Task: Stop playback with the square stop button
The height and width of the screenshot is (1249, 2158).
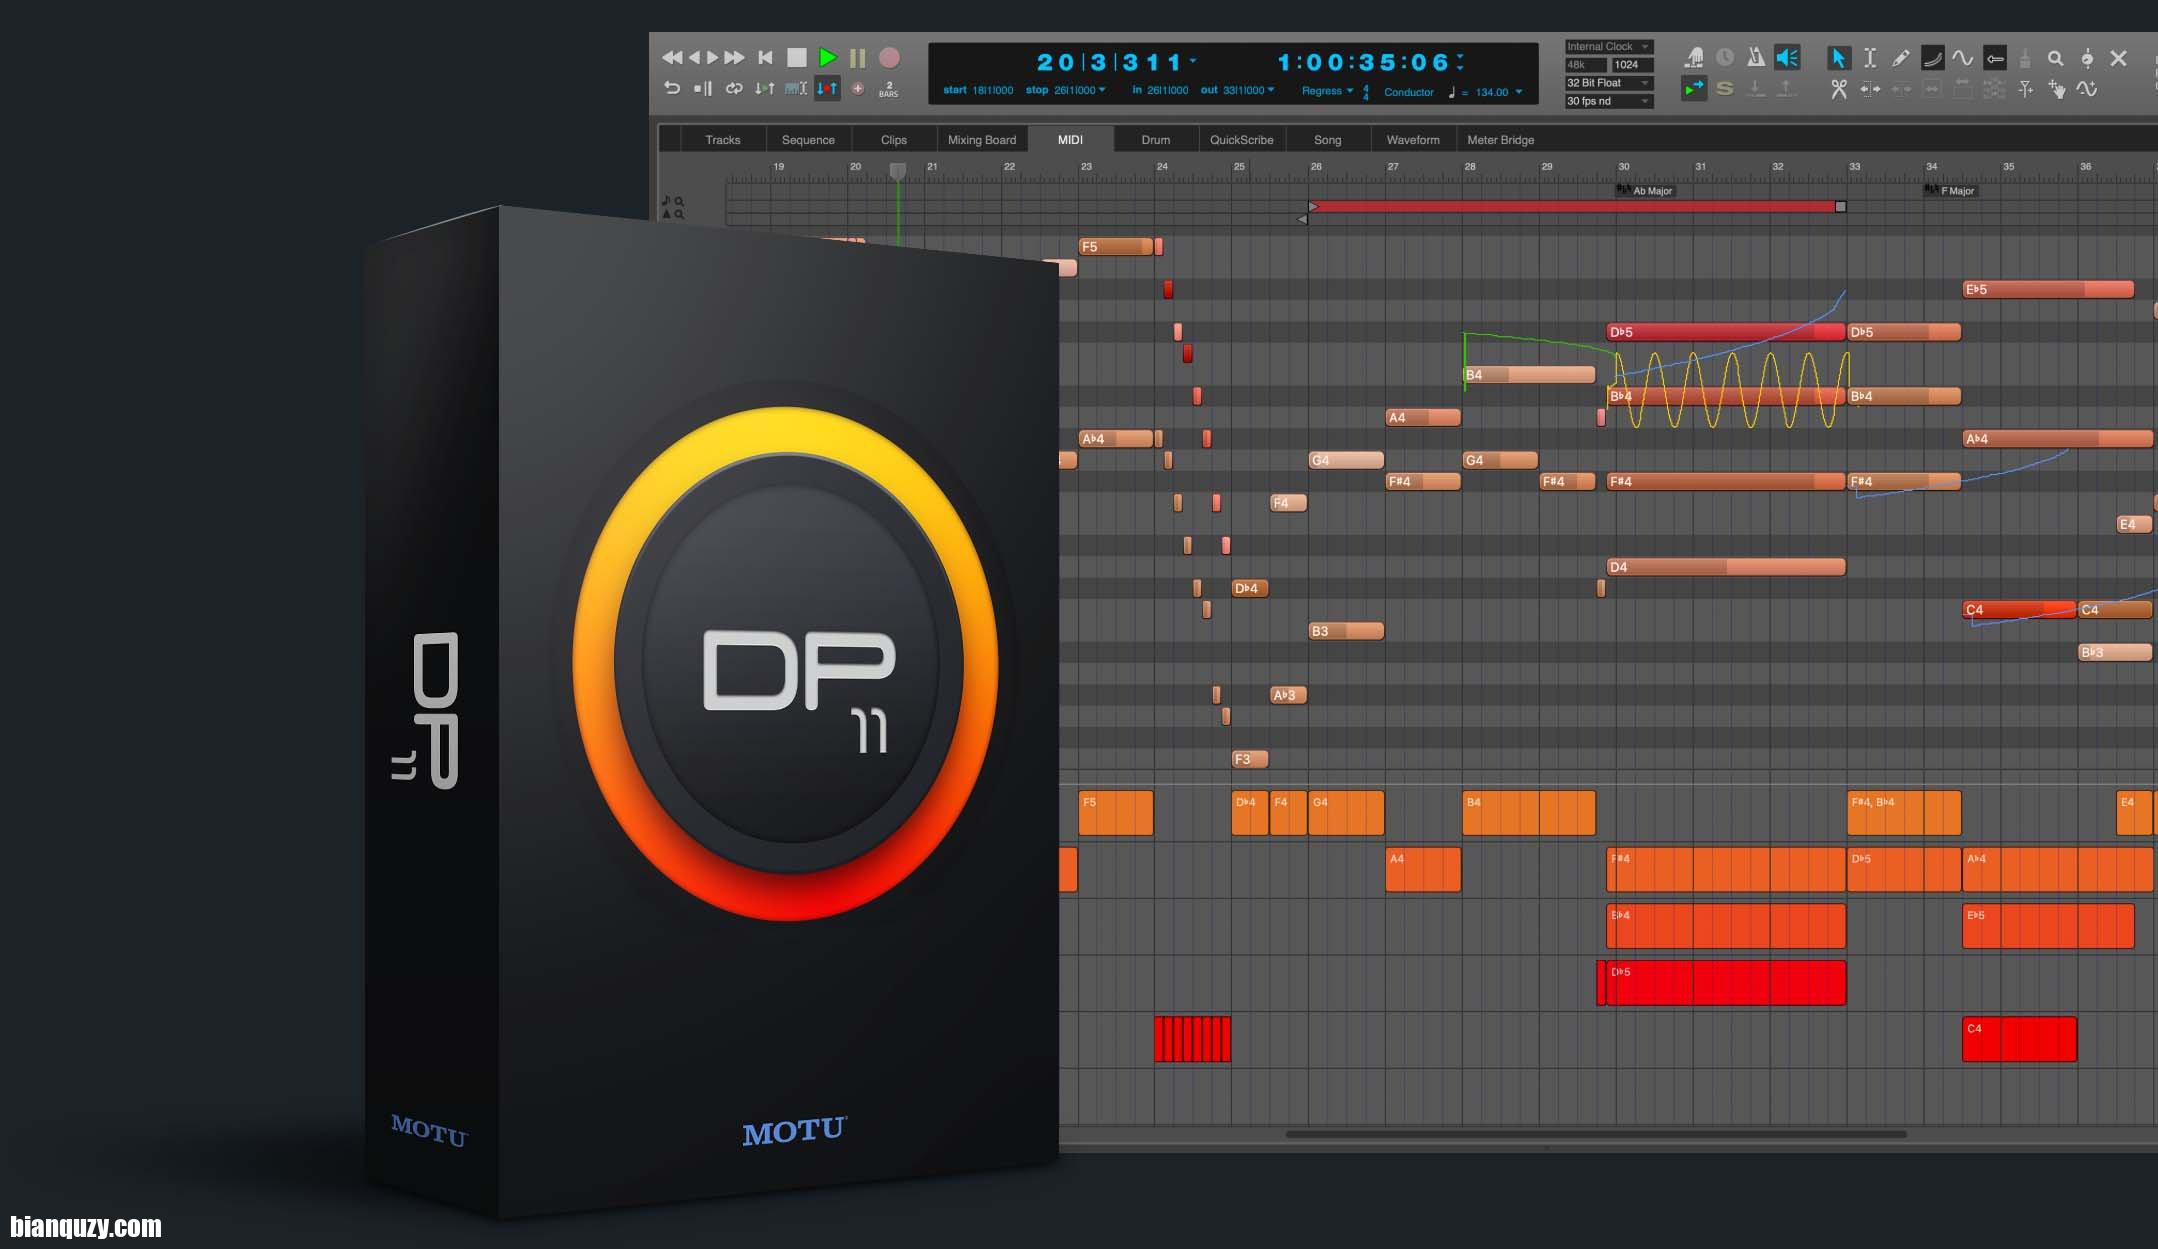Action: click(x=797, y=58)
